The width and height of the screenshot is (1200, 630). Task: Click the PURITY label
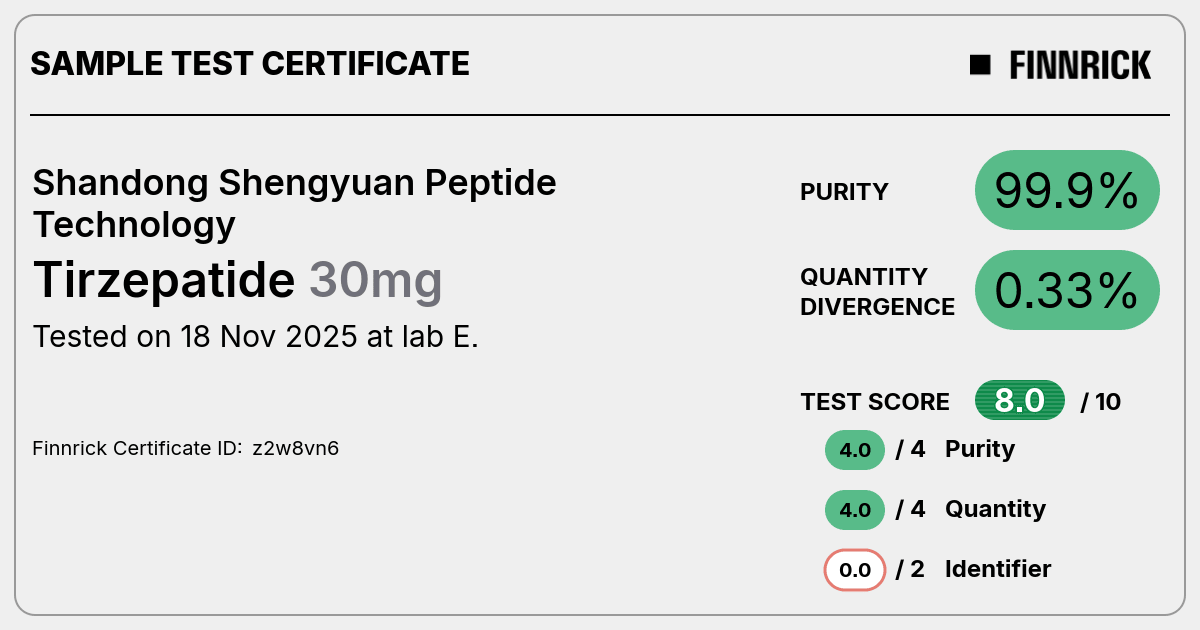[x=844, y=192]
